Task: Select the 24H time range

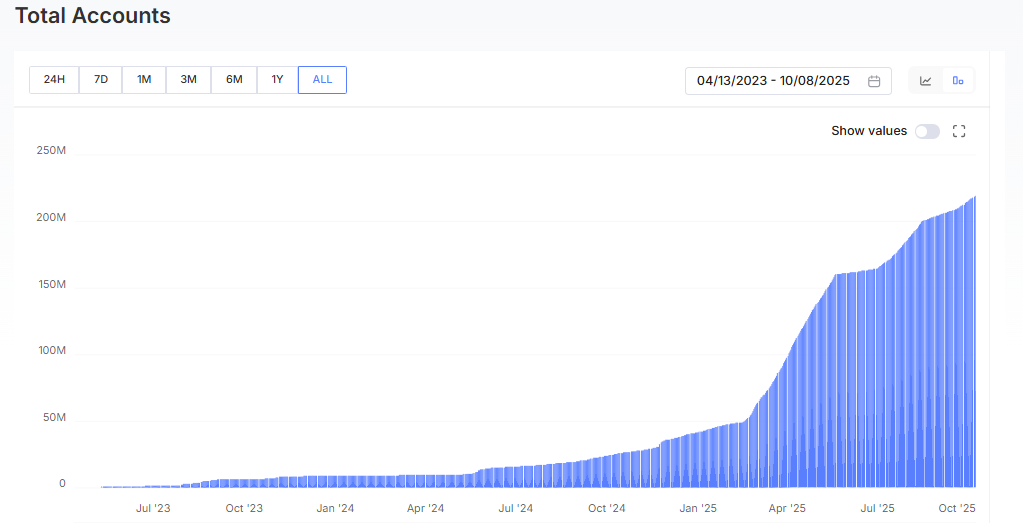Action: click(x=54, y=80)
